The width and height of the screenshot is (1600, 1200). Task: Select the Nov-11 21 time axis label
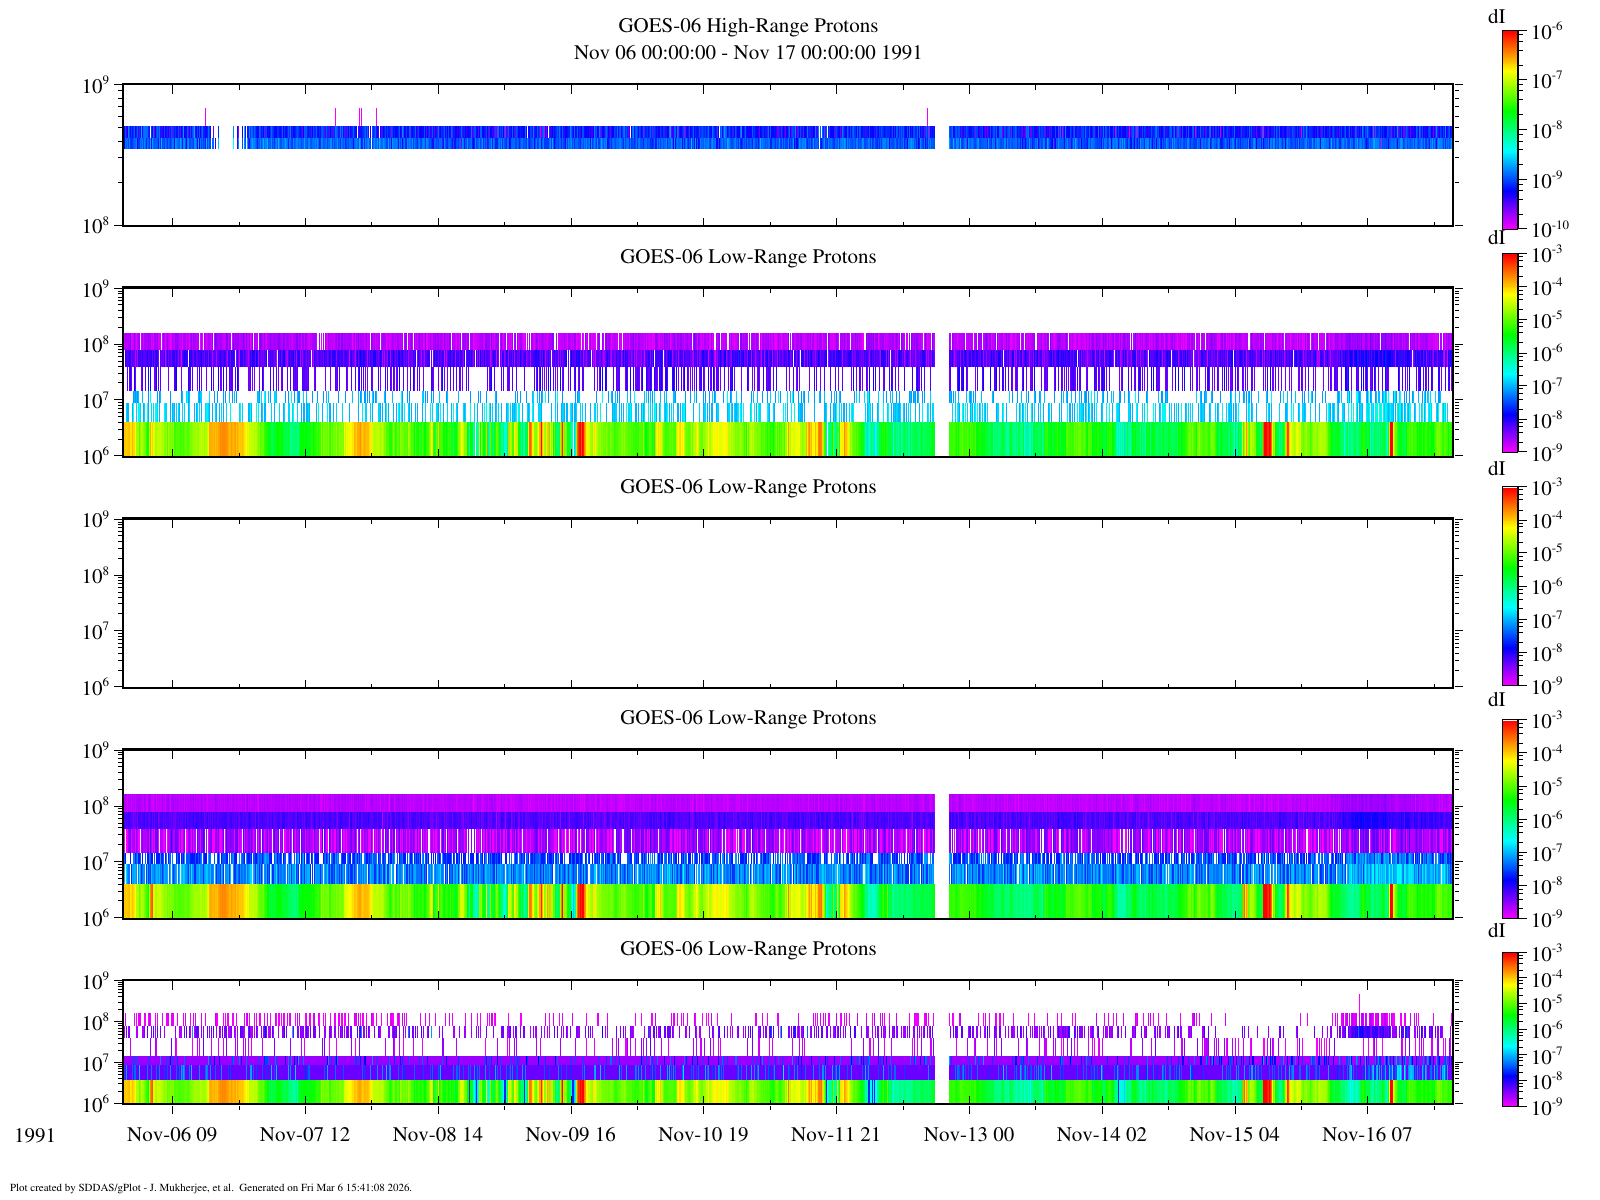(836, 1134)
